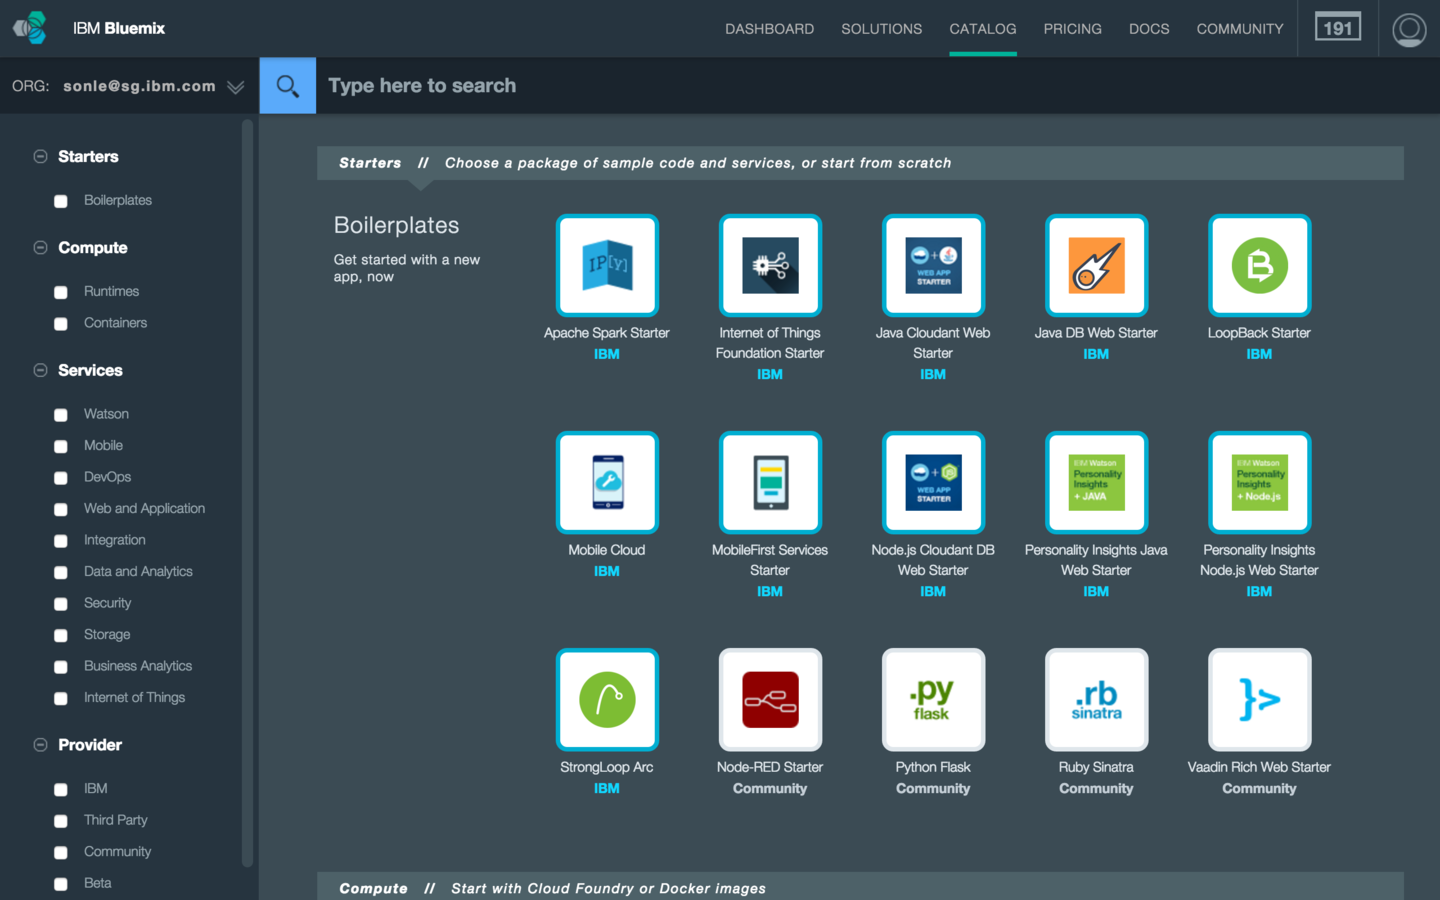Check the Data and Analytics checkbox
This screenshot has width=1440, height=900.
pyautogui.click(x=61, y=572)
